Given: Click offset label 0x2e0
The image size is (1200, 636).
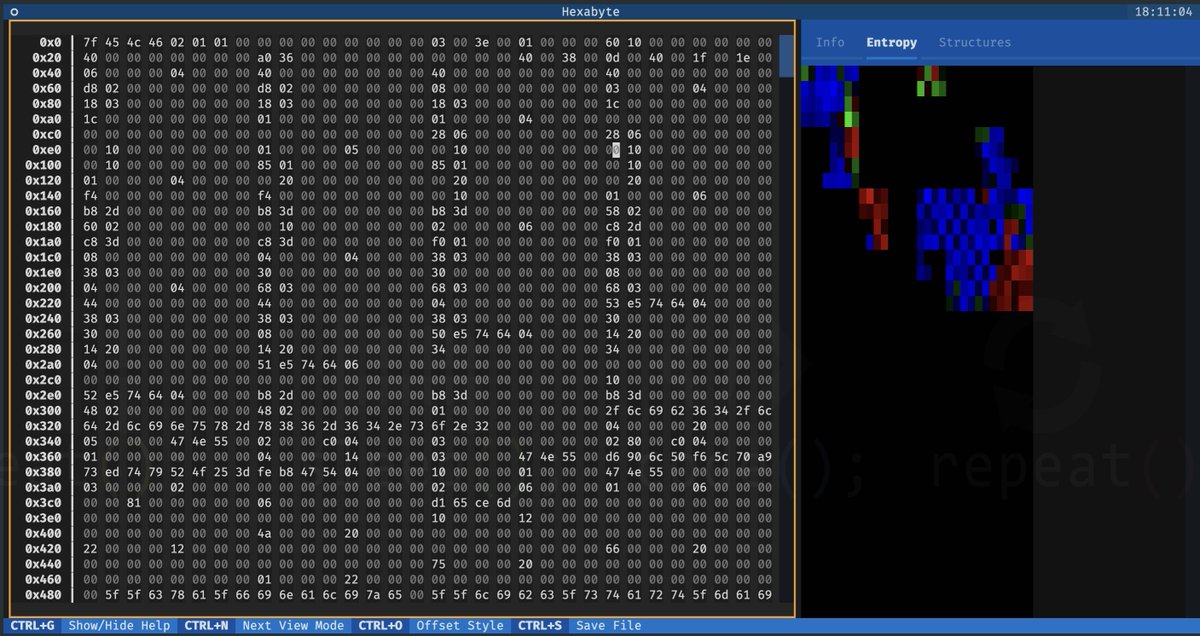Looking at the screenshot, I should (x=43, y=395).
